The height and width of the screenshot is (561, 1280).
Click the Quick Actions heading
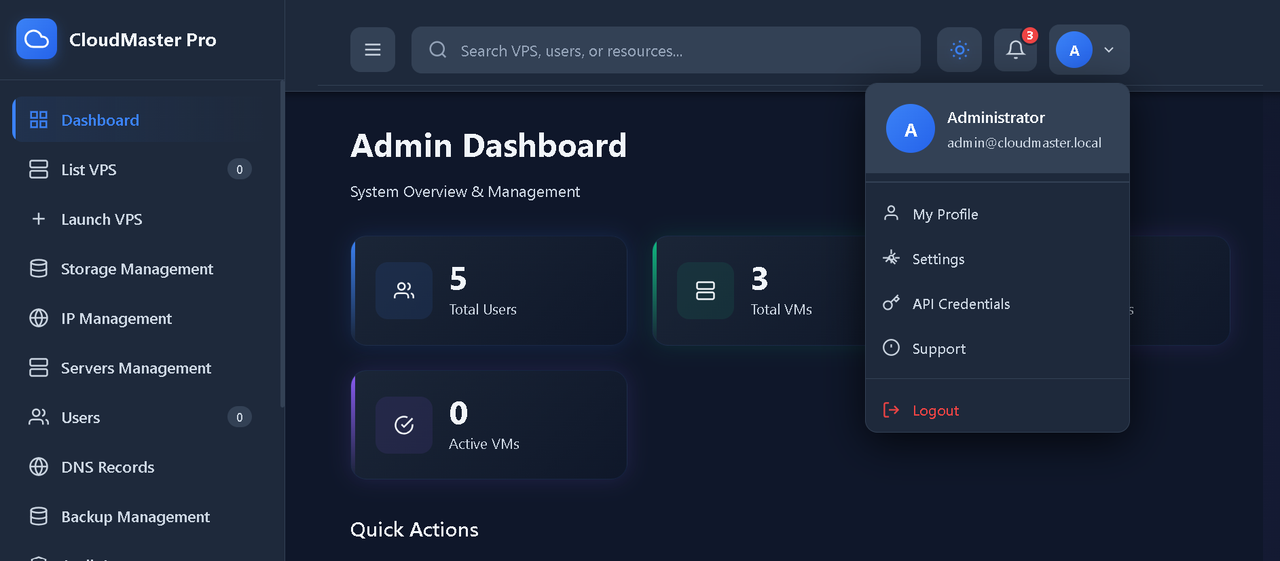414,530
